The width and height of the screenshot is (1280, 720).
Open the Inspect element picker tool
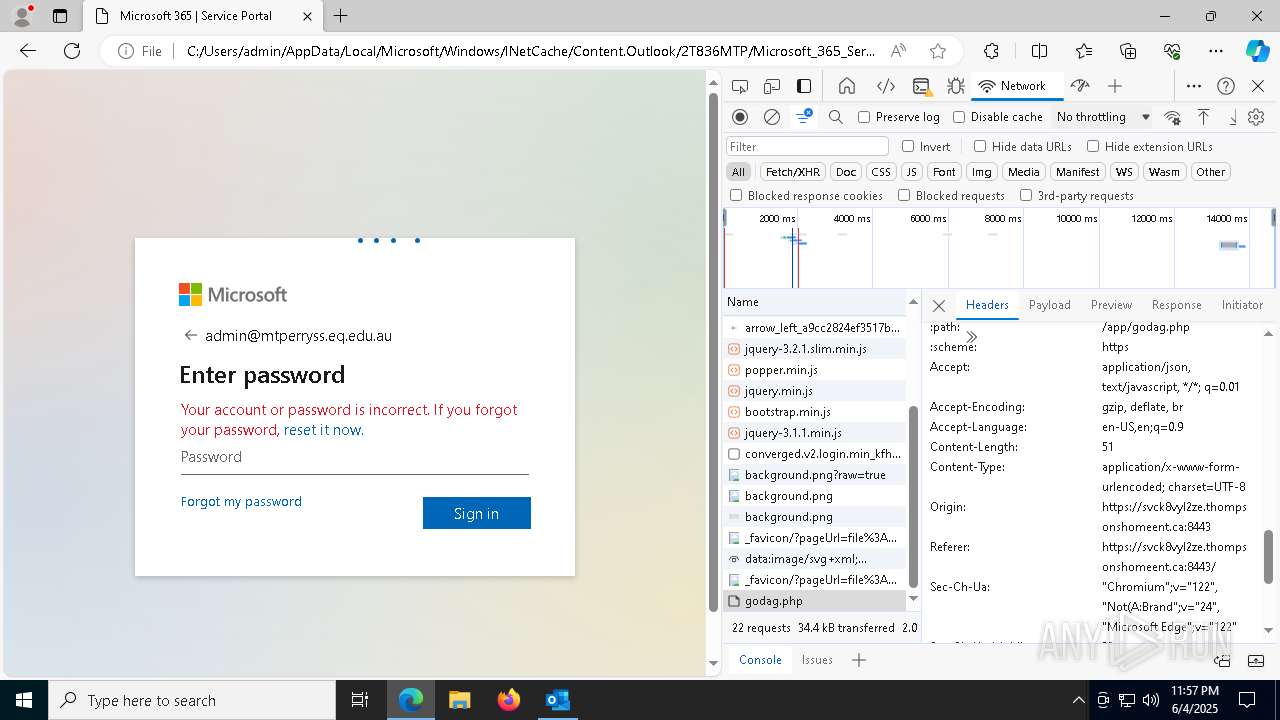pos(740,86)
